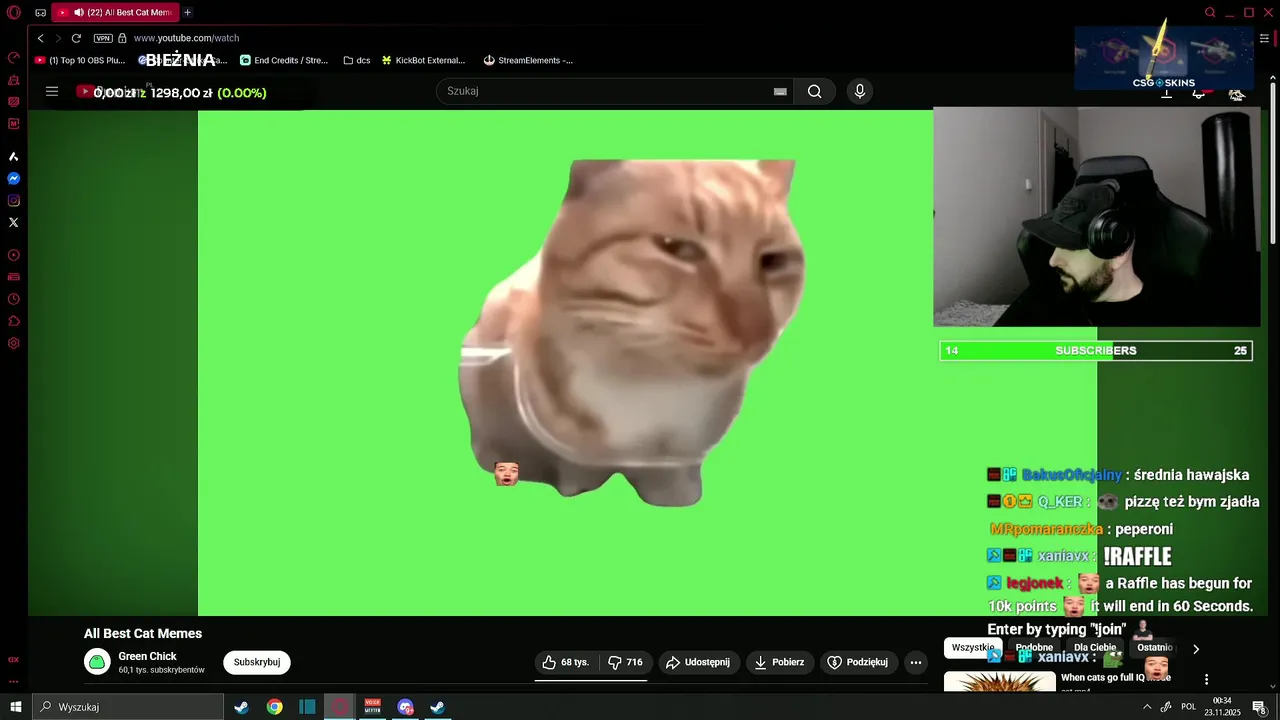The image size is (1280, 720).
Task: Open the Top 10 OBS Plu... bookmark
Action: [x=80, y=60]
